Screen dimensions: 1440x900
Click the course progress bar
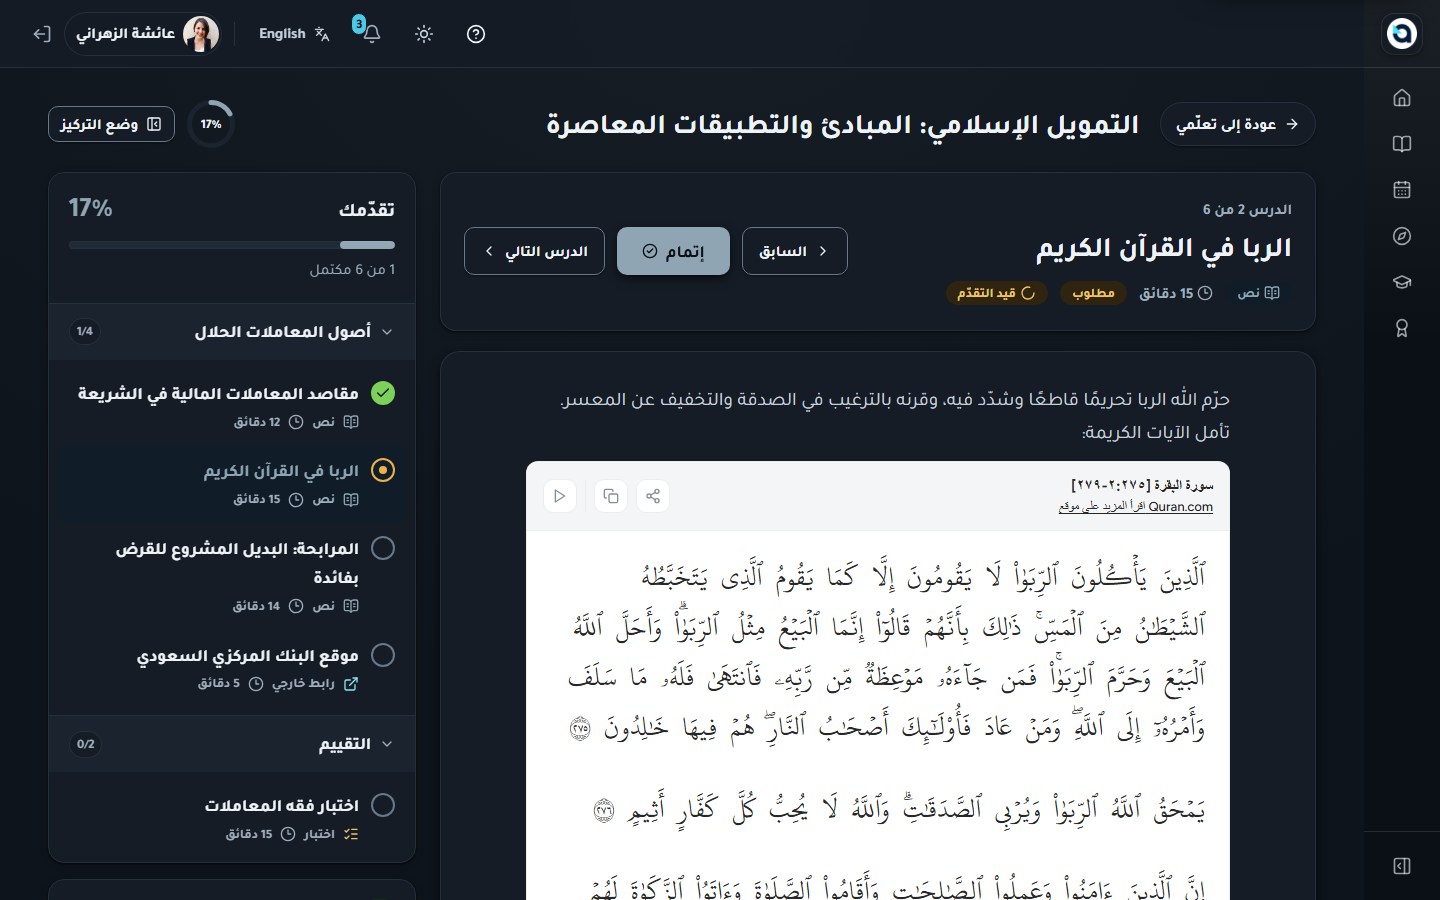coord(232,245)
